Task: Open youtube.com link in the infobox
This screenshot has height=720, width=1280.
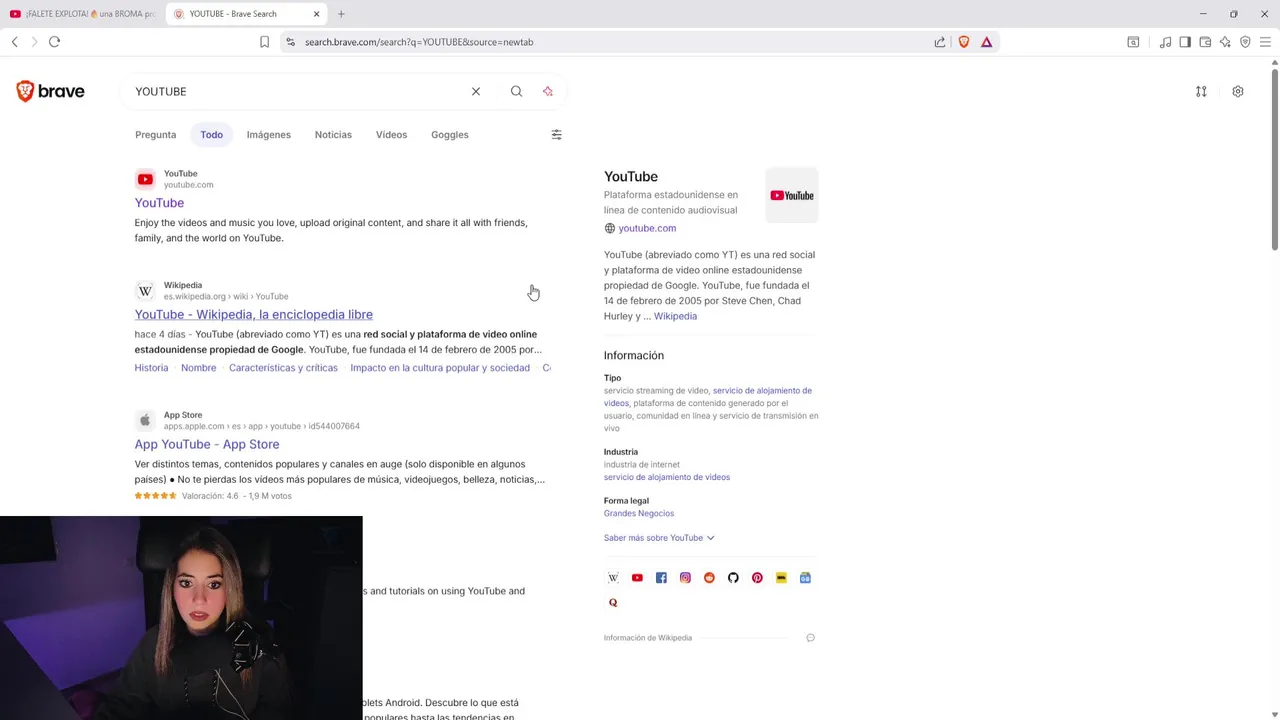Action: tap(647, 228)
